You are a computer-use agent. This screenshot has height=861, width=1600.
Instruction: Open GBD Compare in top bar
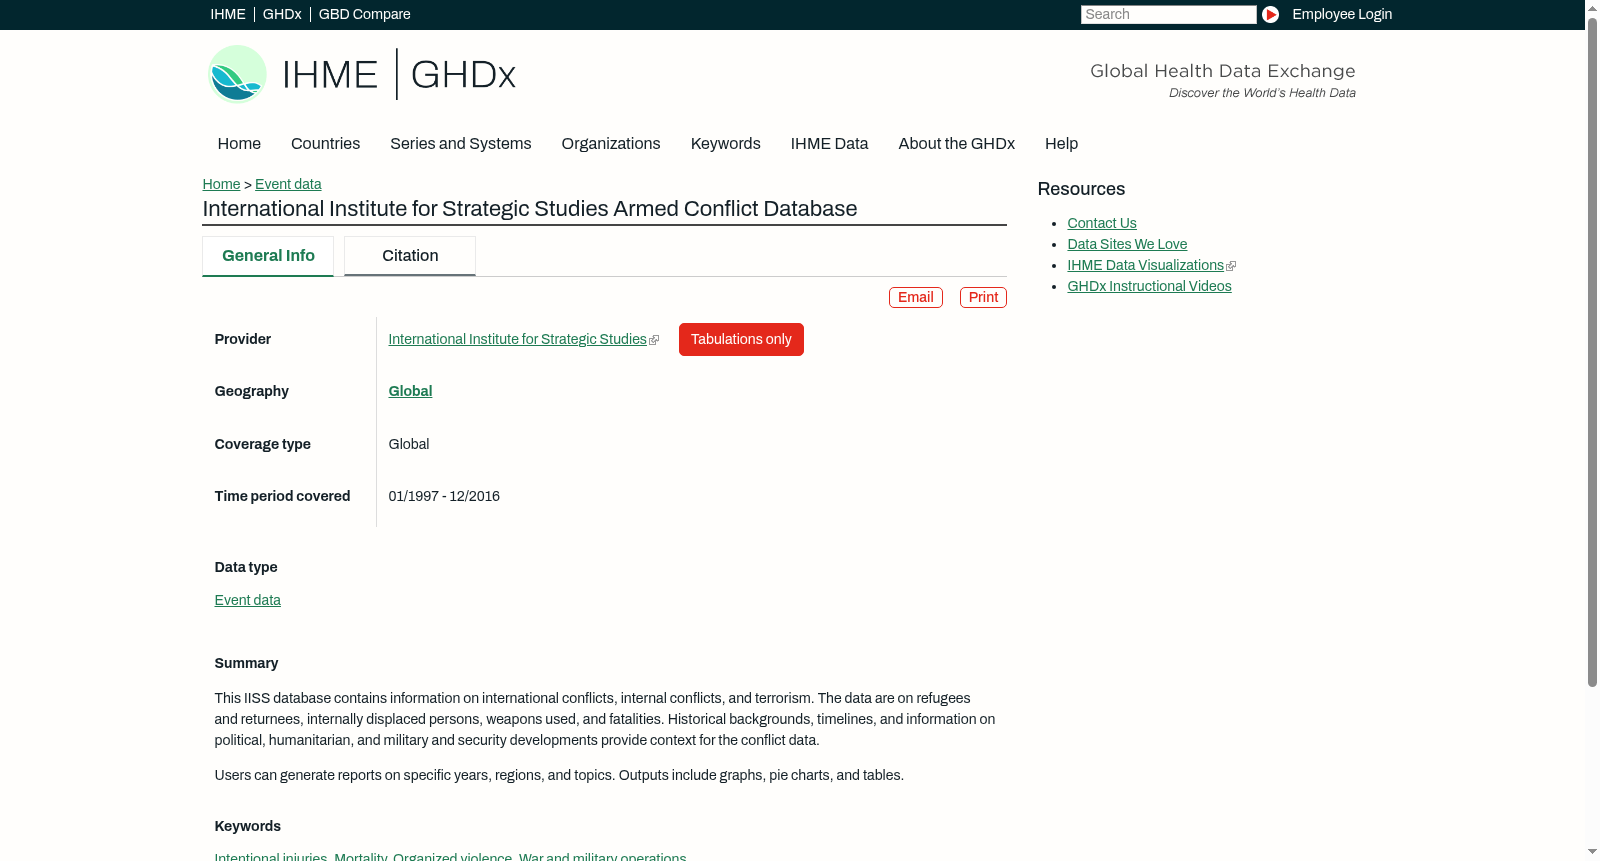(x=364, y=14)
